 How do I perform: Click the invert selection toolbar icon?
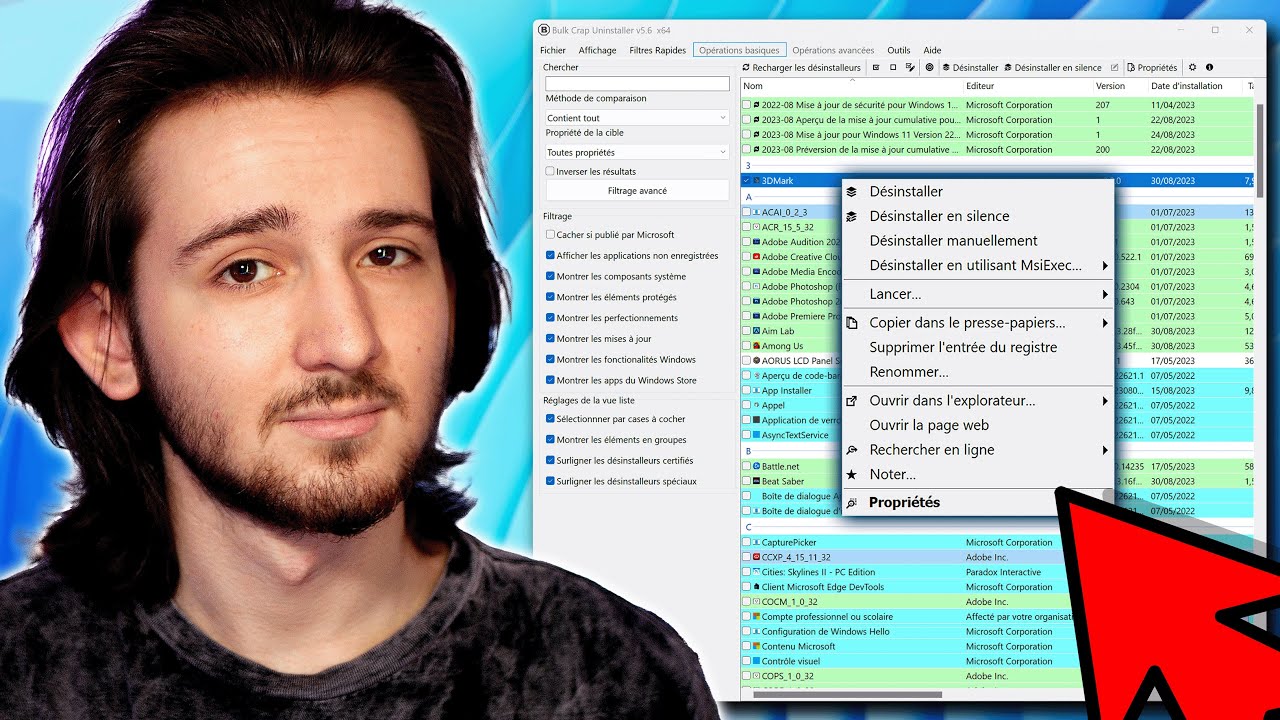[x=910, y=67]
